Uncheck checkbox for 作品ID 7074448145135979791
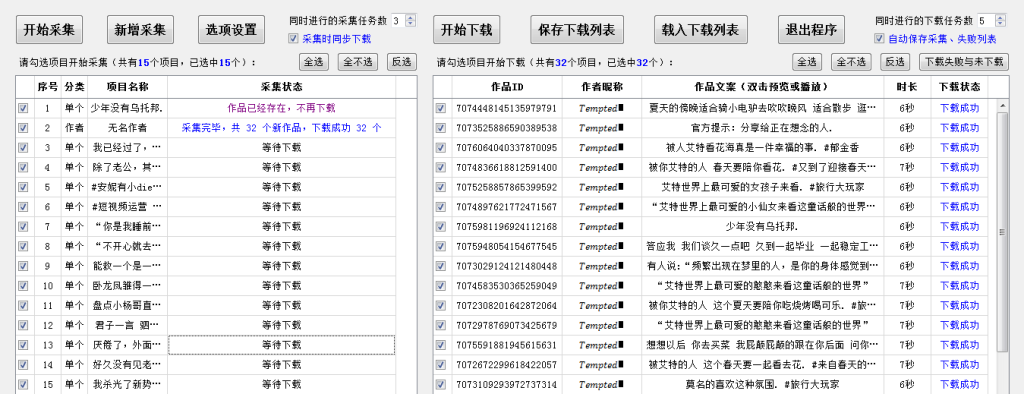This screenshot has height=394, width=1024. (441, 108)
